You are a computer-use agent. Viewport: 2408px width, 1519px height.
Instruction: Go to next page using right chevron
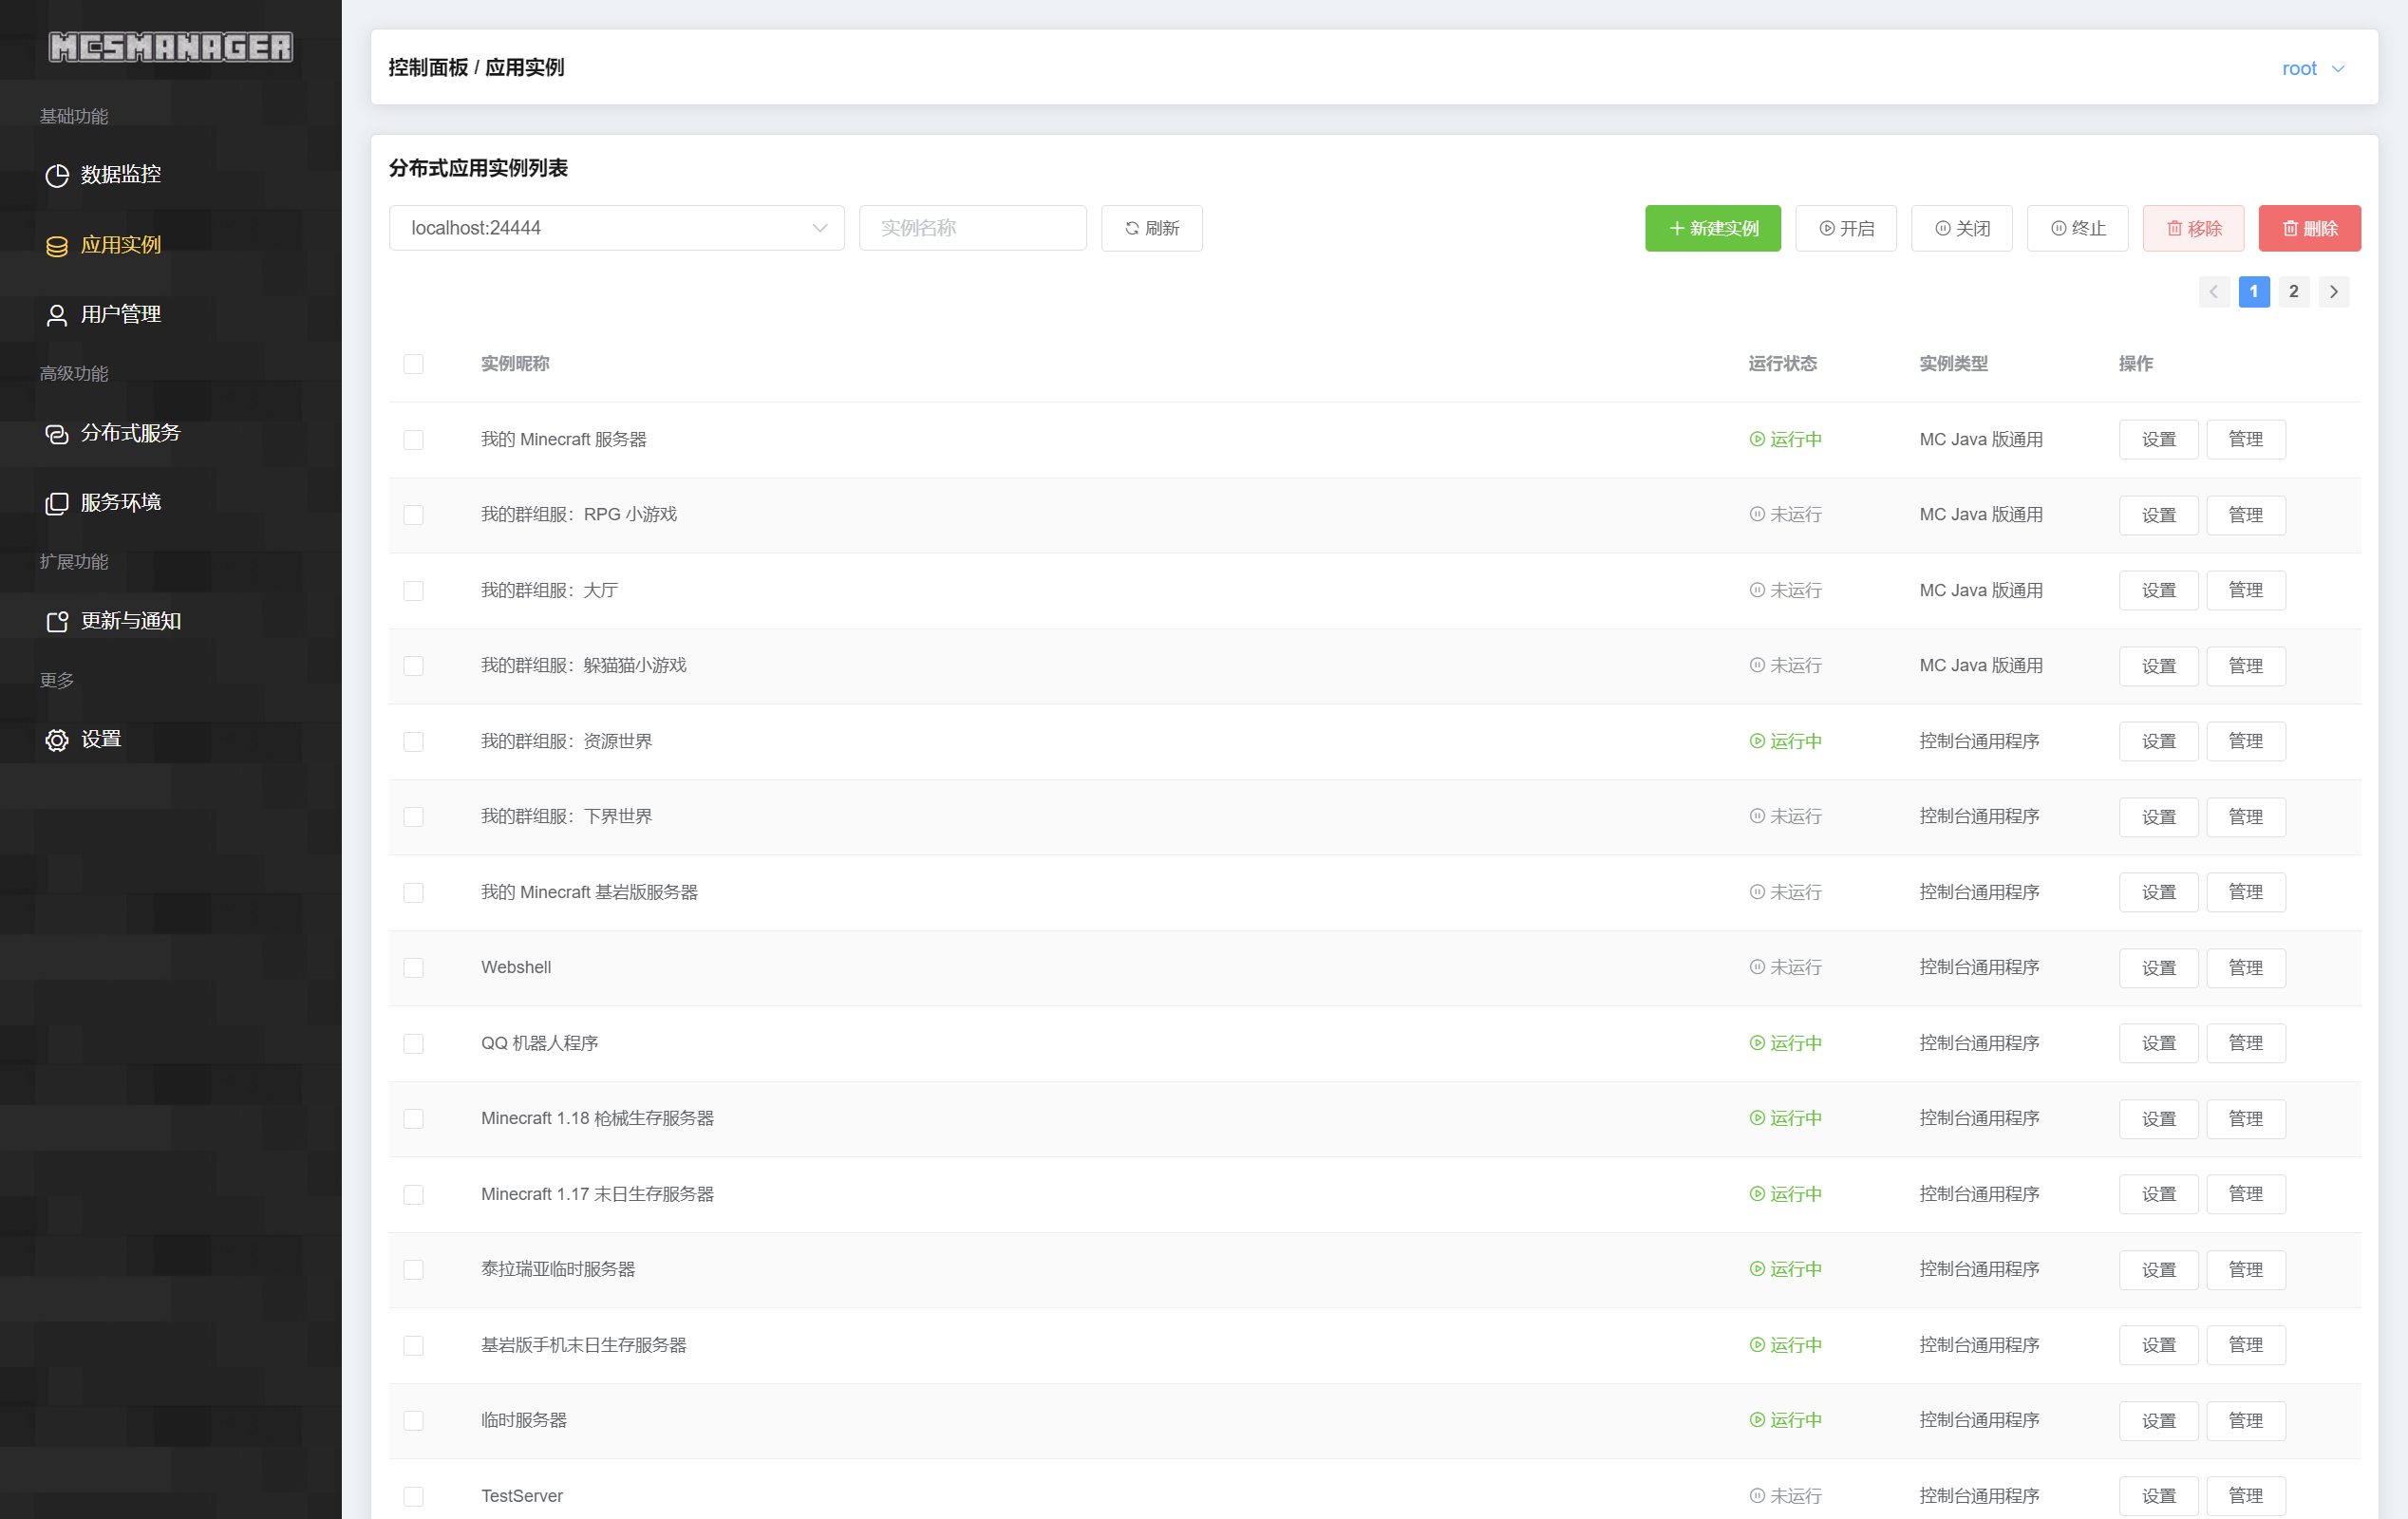(x=2333, y=292)
